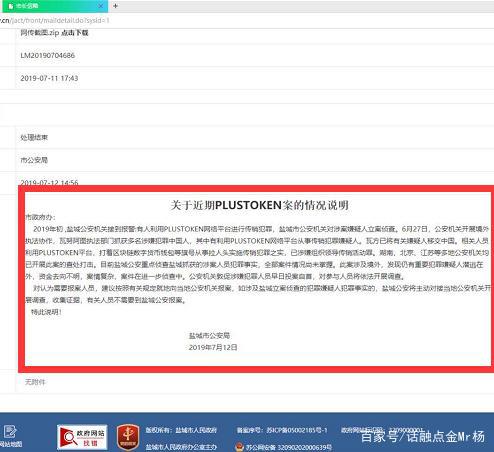Close the green browser tab
This screenshot has height=452, width=494.
point(101,6)
